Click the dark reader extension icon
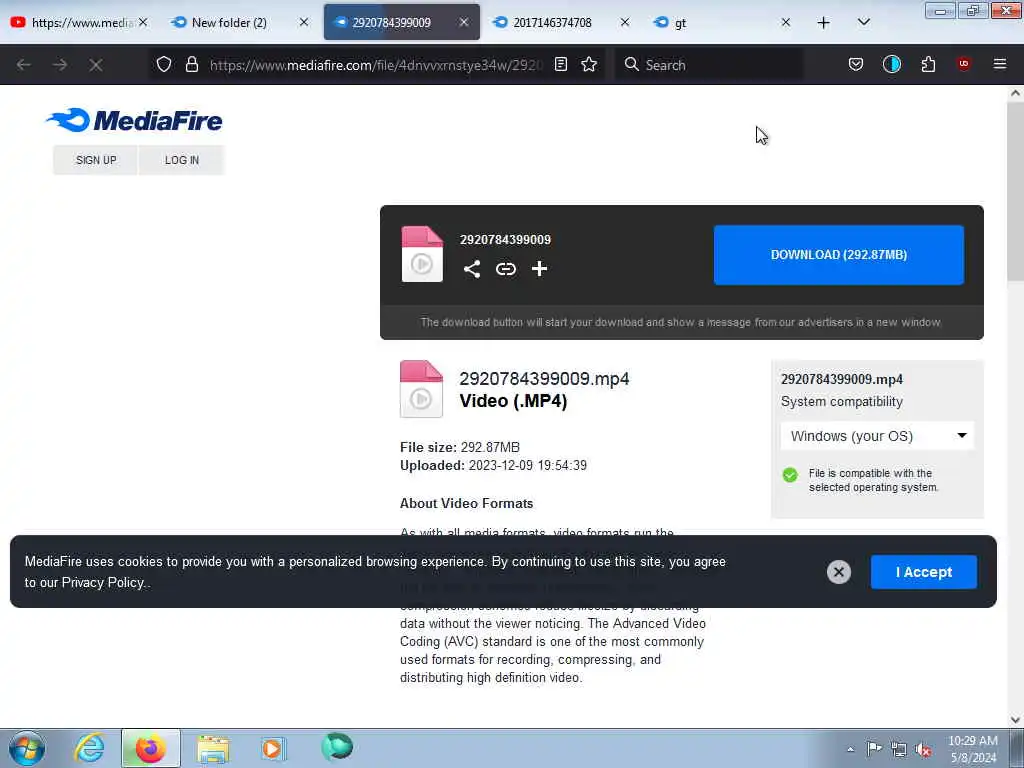The height and width of the screenshot is (768, 1024). pyautogui.click(x=891, y=65)
